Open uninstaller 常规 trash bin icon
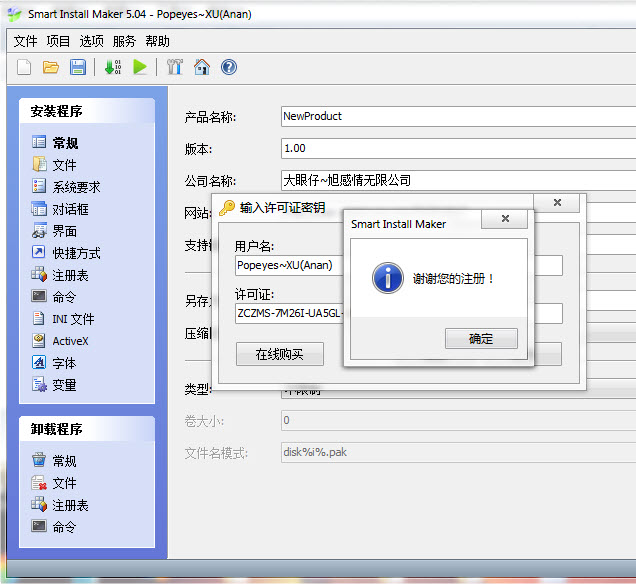The width and height of the screenshot is (636, 584). pyautogui.click(x=39, y=460)
